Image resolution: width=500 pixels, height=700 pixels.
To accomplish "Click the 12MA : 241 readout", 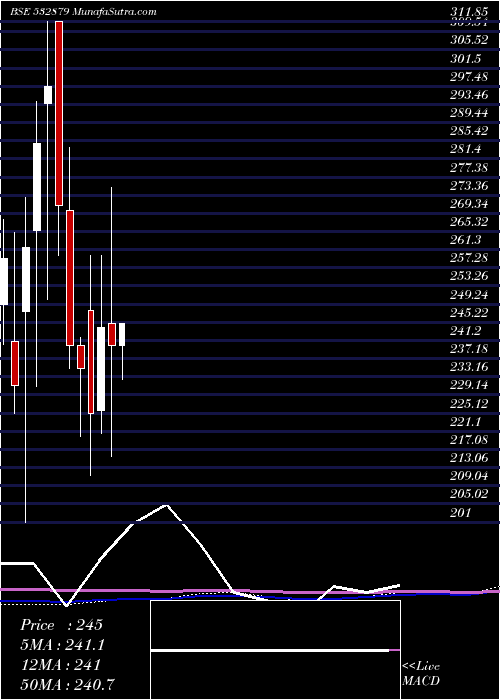I will [x=60, y=665].
